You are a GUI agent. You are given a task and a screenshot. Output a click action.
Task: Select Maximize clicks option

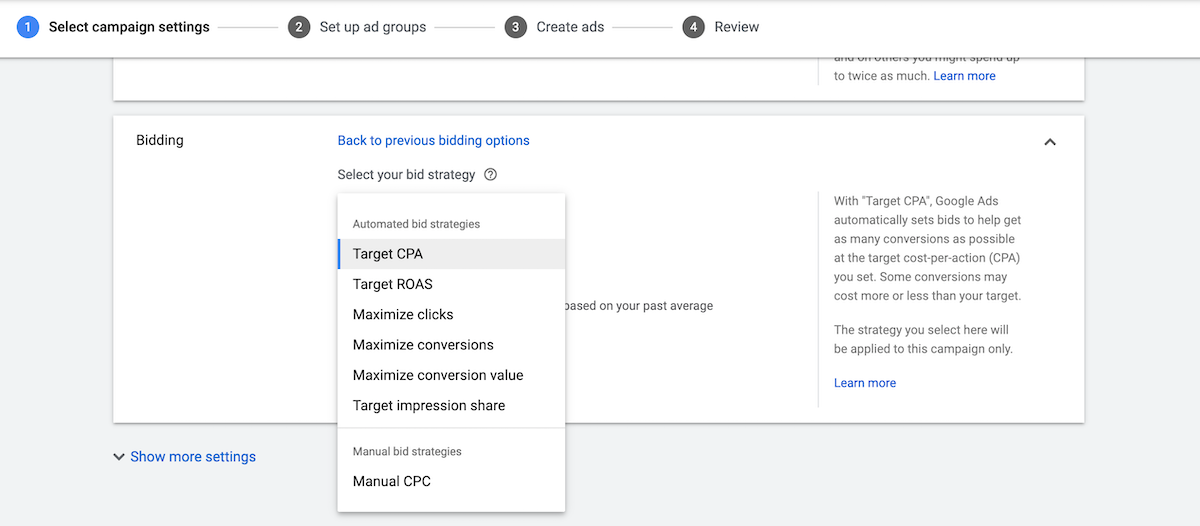click(x=403, y=314)
